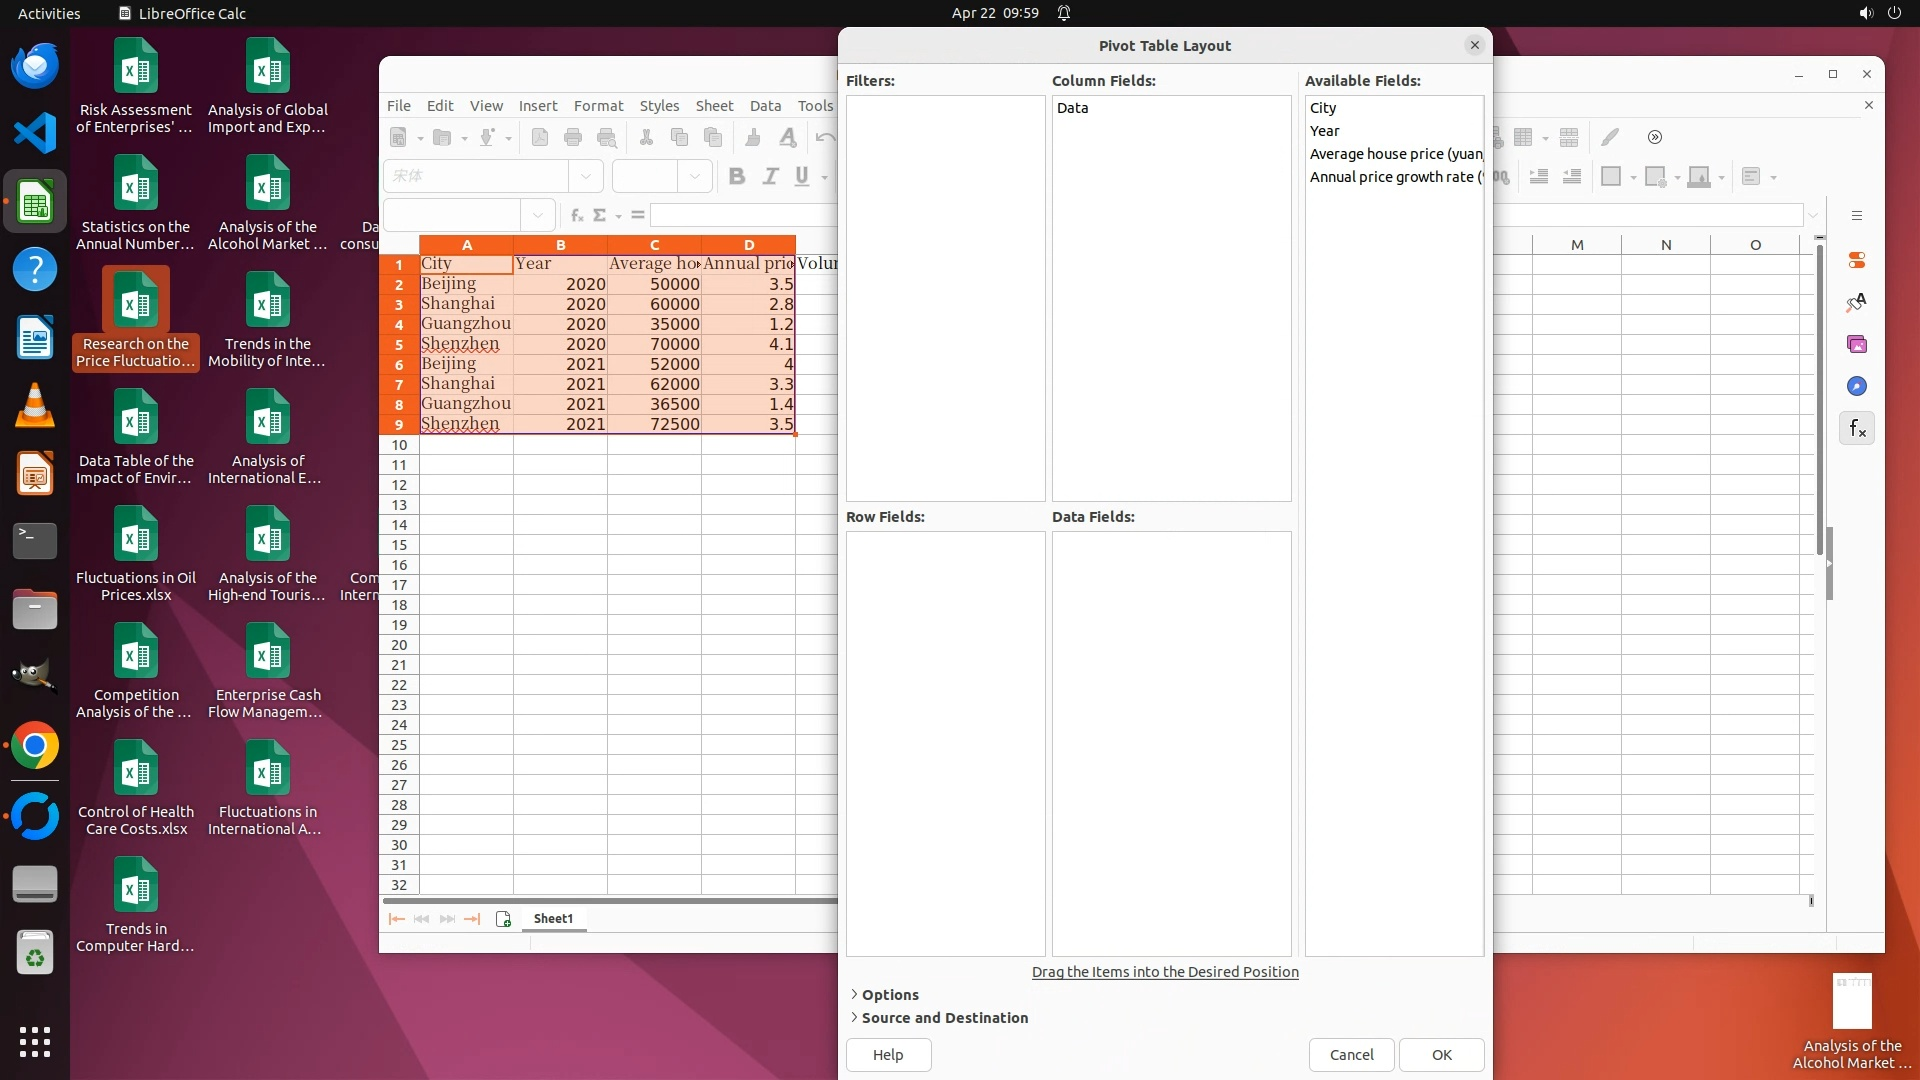The height and width of the screenshot is (1080, 1920).
Task: Click the Cancel button
Action: pyautogui.click(x=1351, y=1055)
